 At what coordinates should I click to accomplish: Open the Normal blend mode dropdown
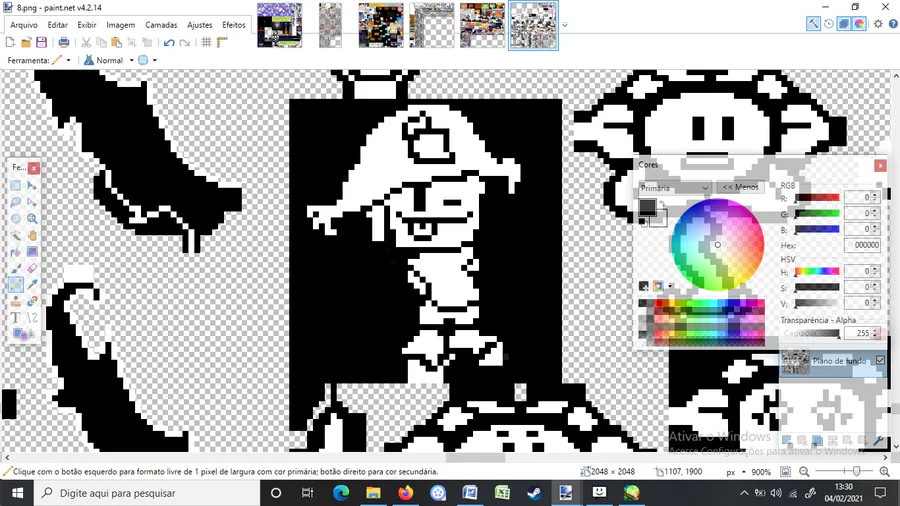(131, 60)
